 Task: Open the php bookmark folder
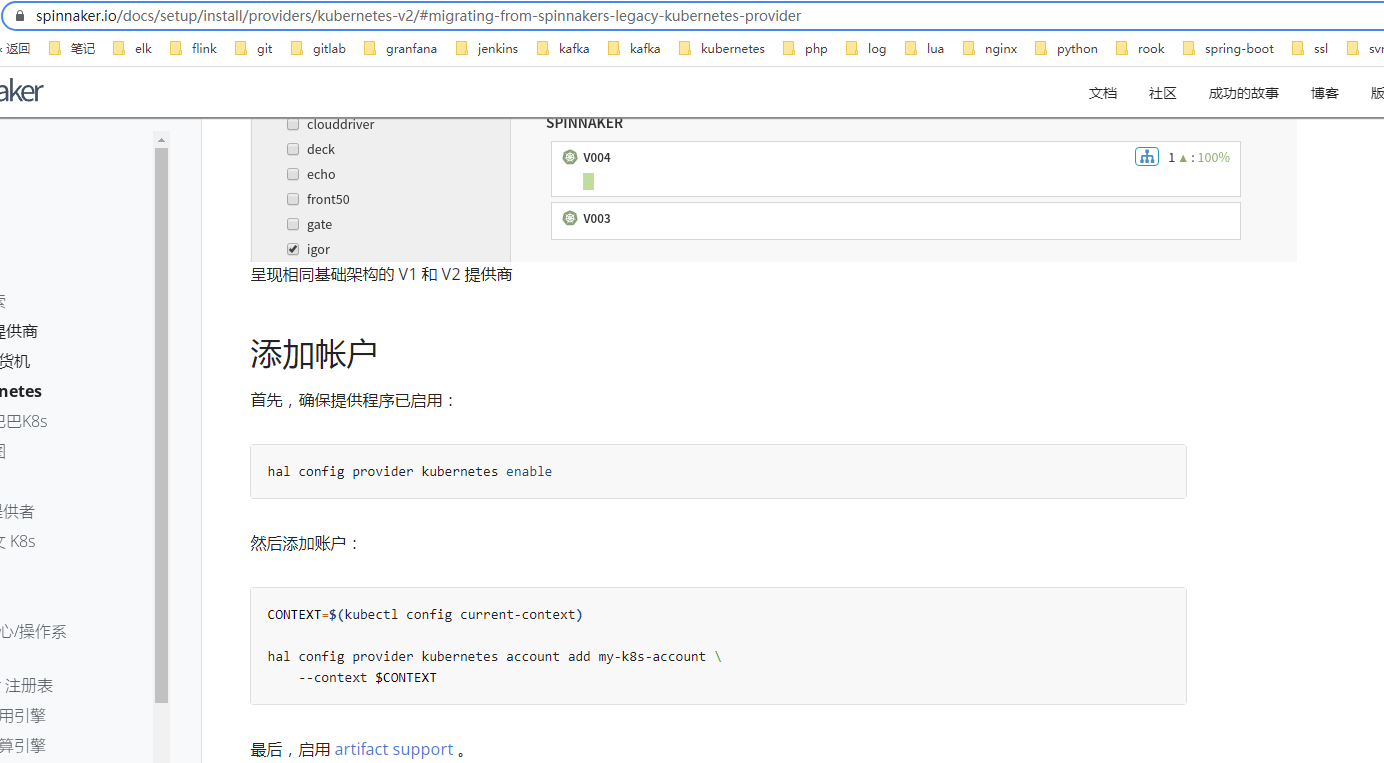click(x=806, y=48)
